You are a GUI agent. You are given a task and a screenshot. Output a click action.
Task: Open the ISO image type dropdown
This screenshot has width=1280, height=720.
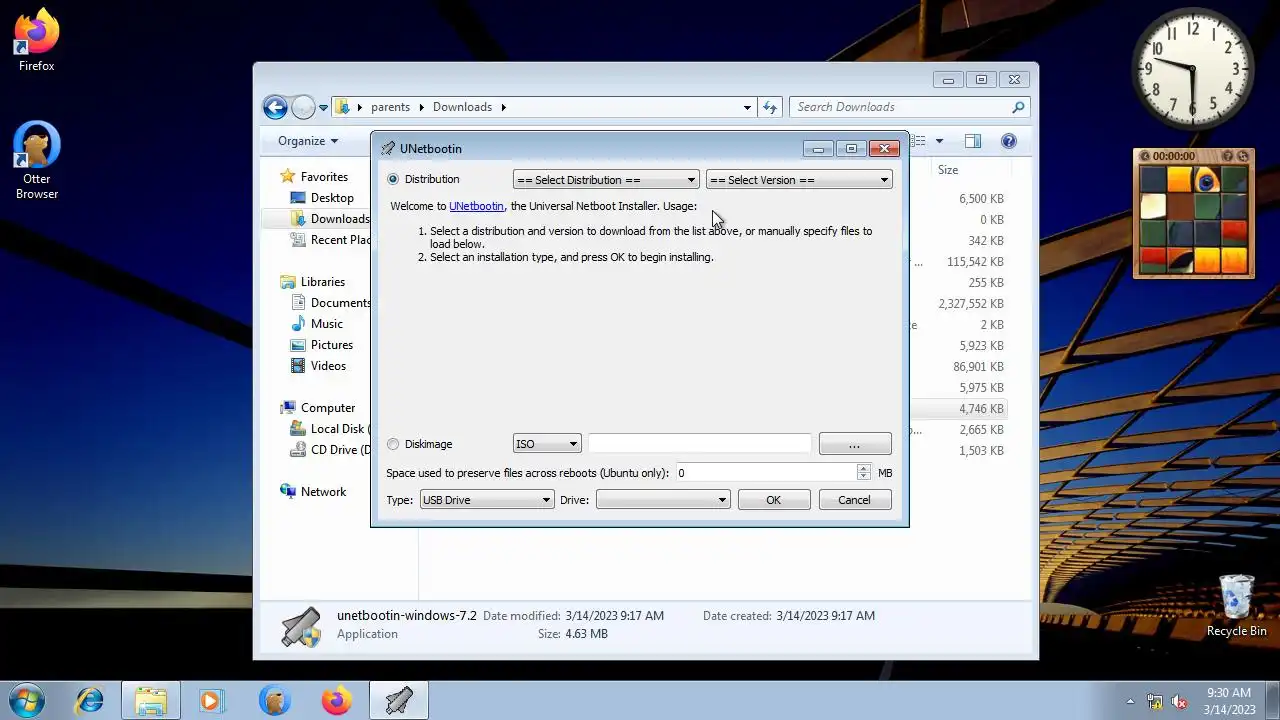(547, 444)
